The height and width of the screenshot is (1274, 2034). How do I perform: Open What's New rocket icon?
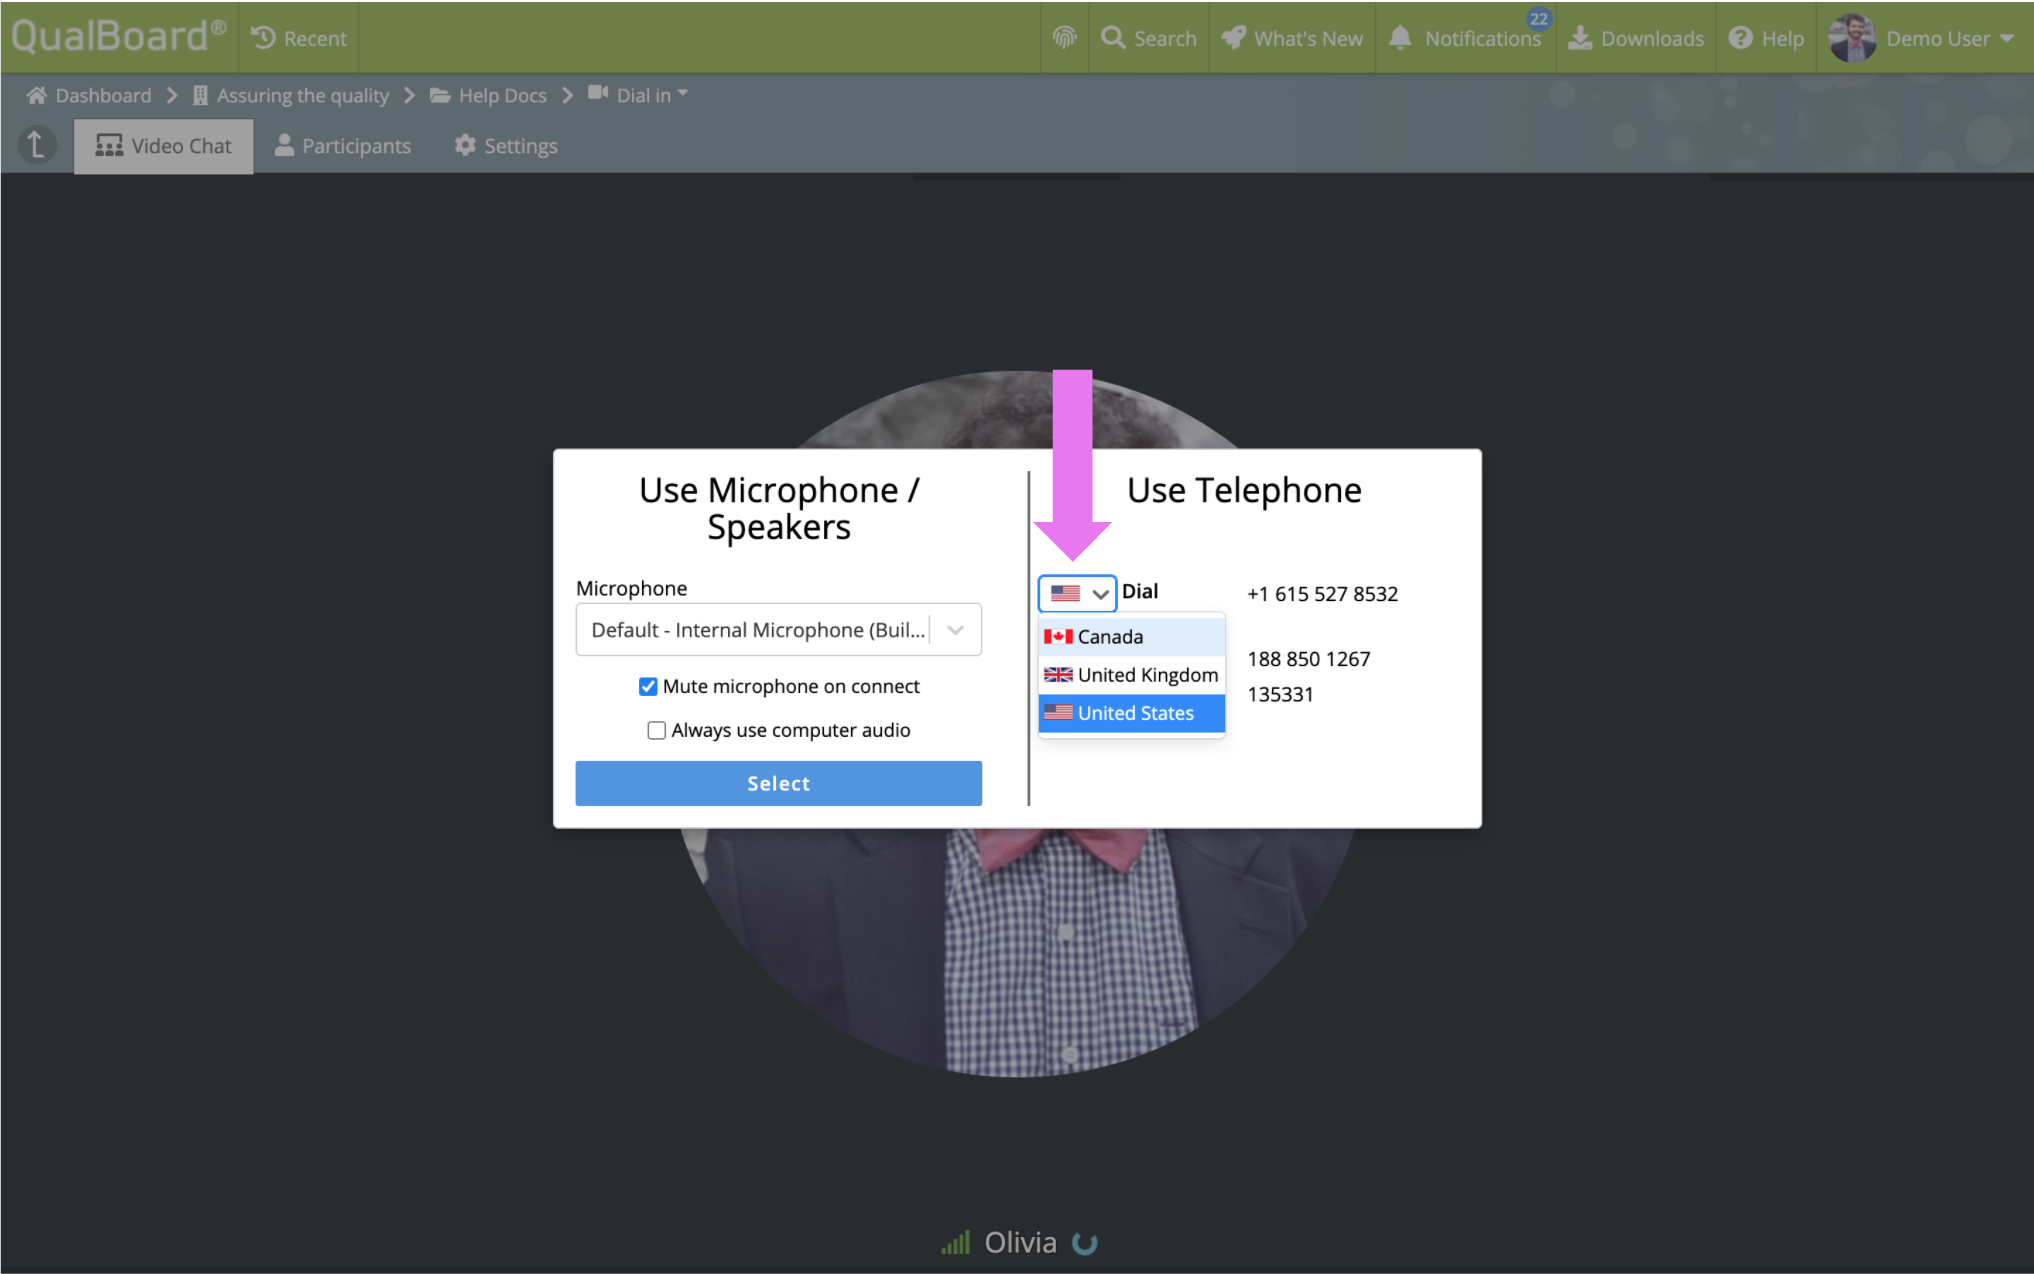point(1234,38)
